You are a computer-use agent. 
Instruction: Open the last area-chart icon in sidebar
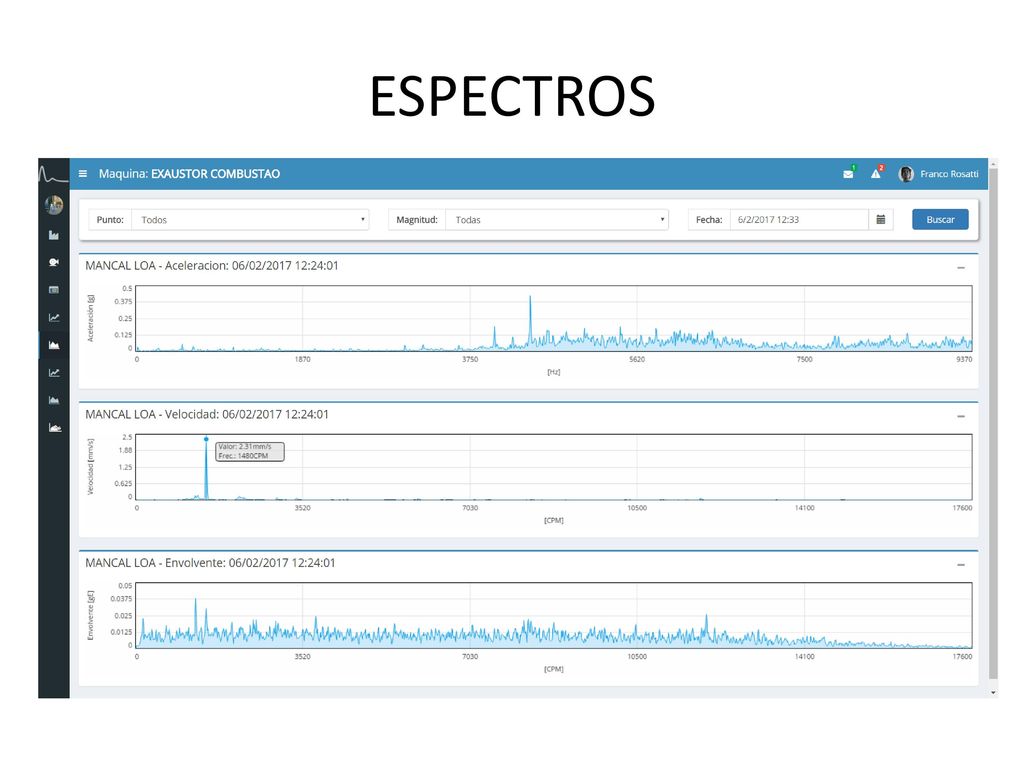(55, 428)
